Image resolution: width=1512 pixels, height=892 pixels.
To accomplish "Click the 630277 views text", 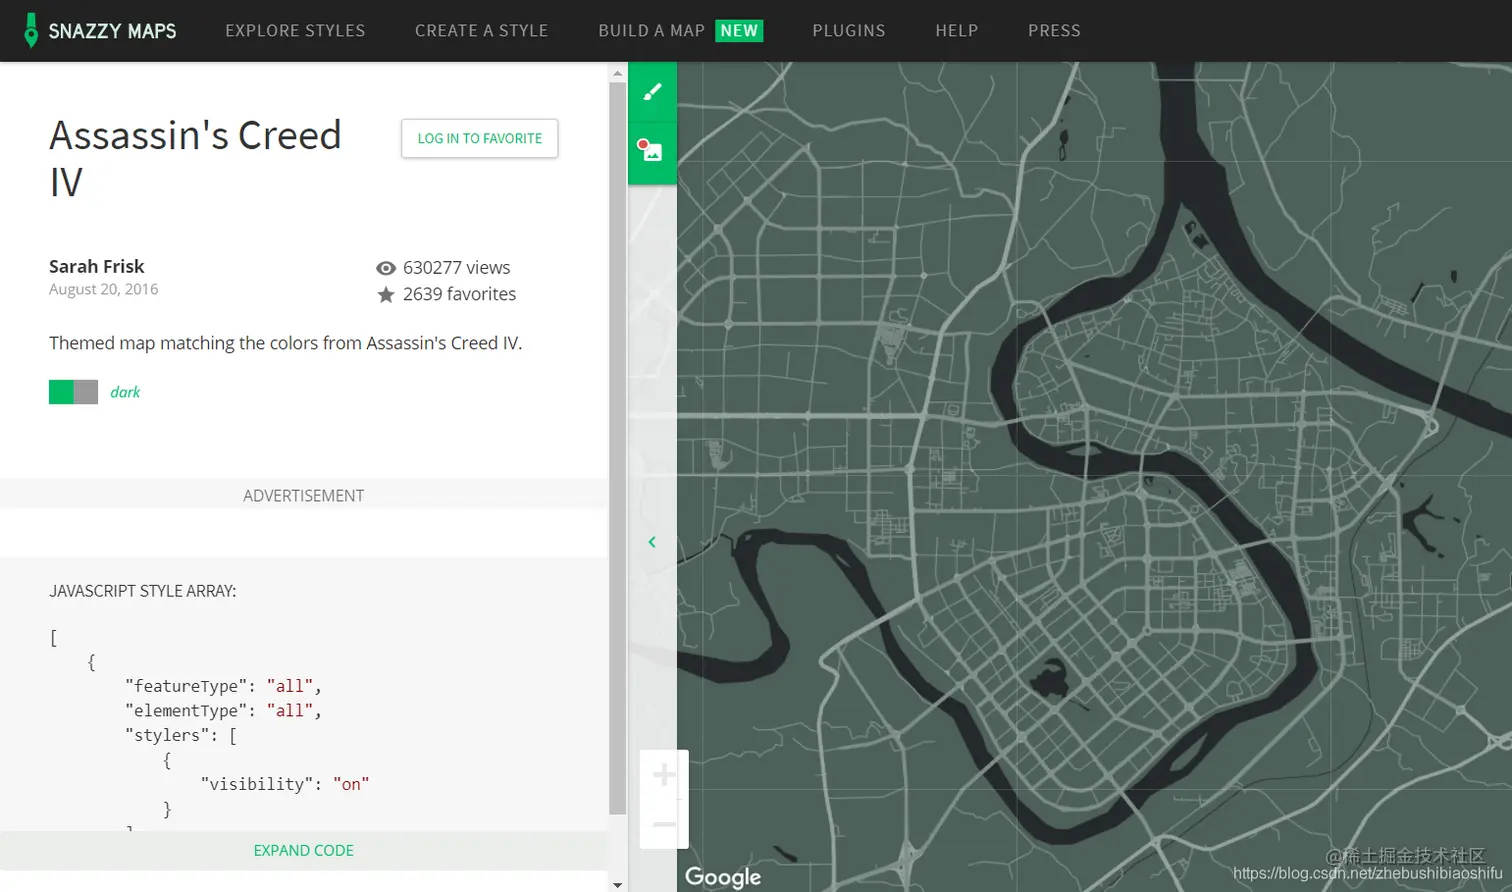I will point(456,268).
